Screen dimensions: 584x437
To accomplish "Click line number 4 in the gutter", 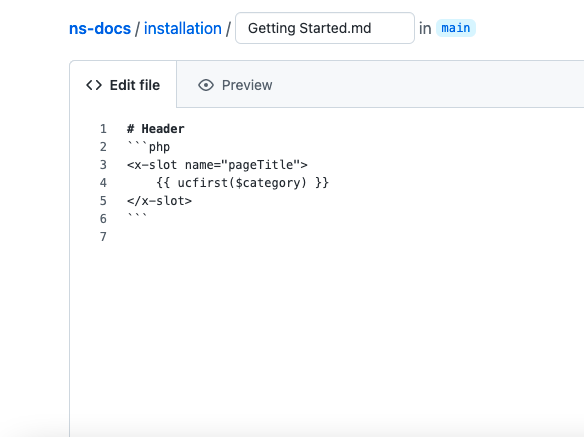I will click(103, 183).
